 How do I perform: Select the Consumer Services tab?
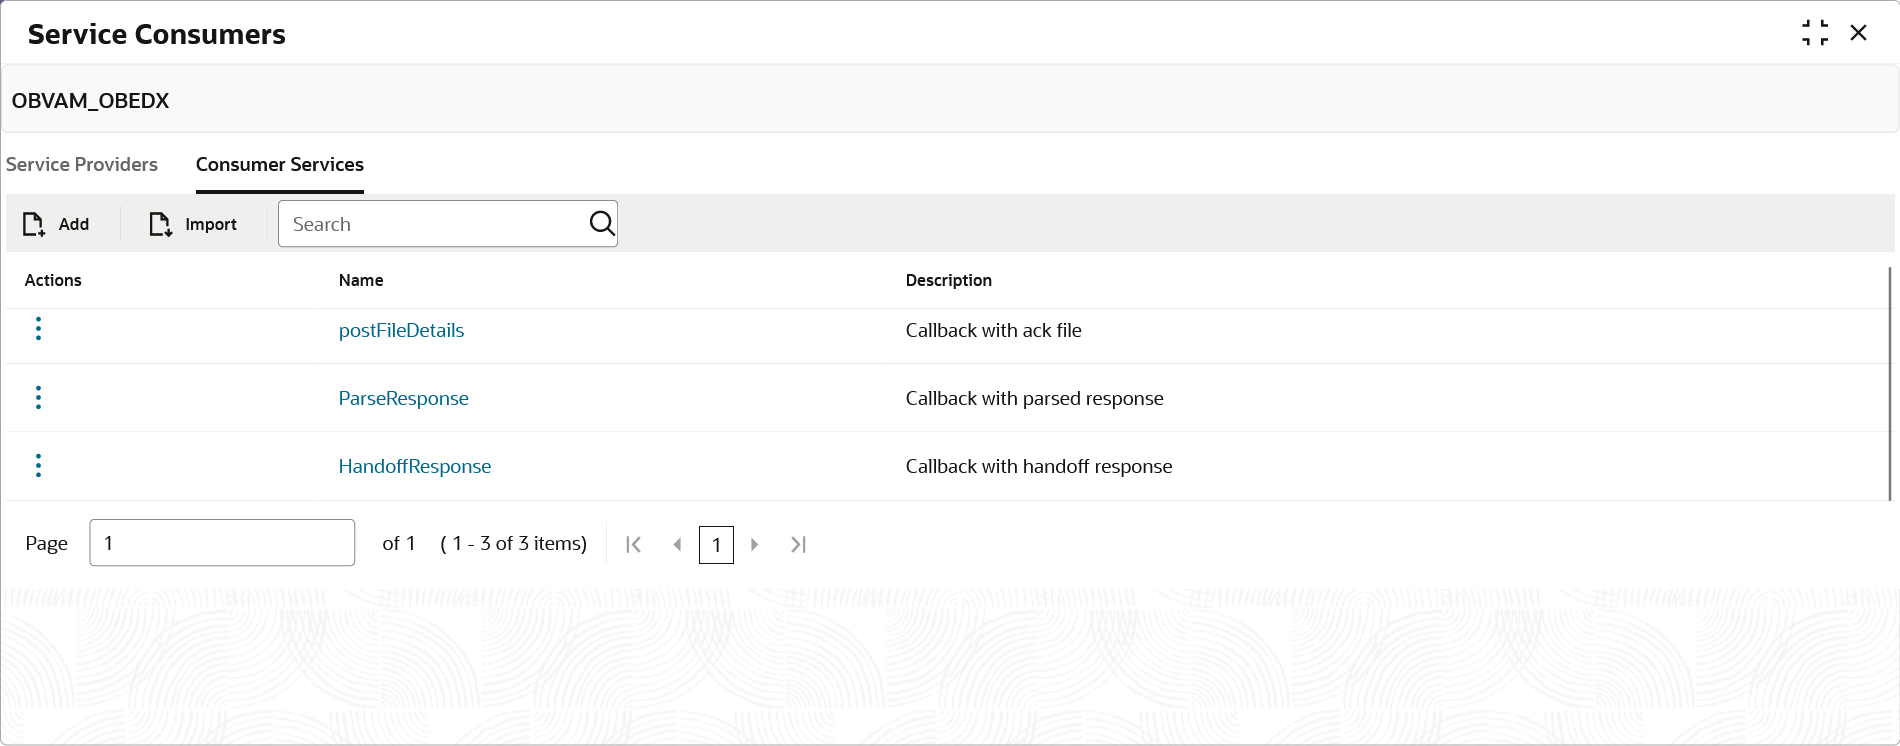tap(280, 164)
